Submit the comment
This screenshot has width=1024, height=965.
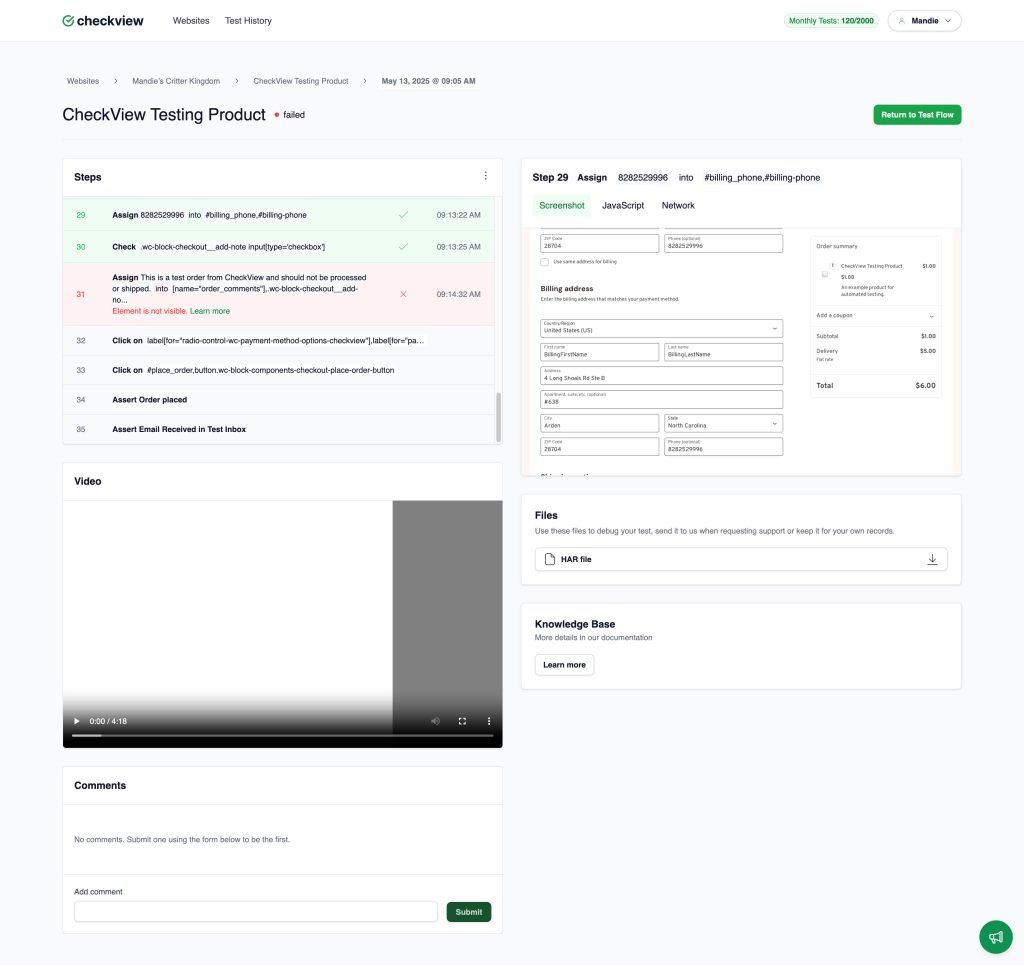[468, 912]
